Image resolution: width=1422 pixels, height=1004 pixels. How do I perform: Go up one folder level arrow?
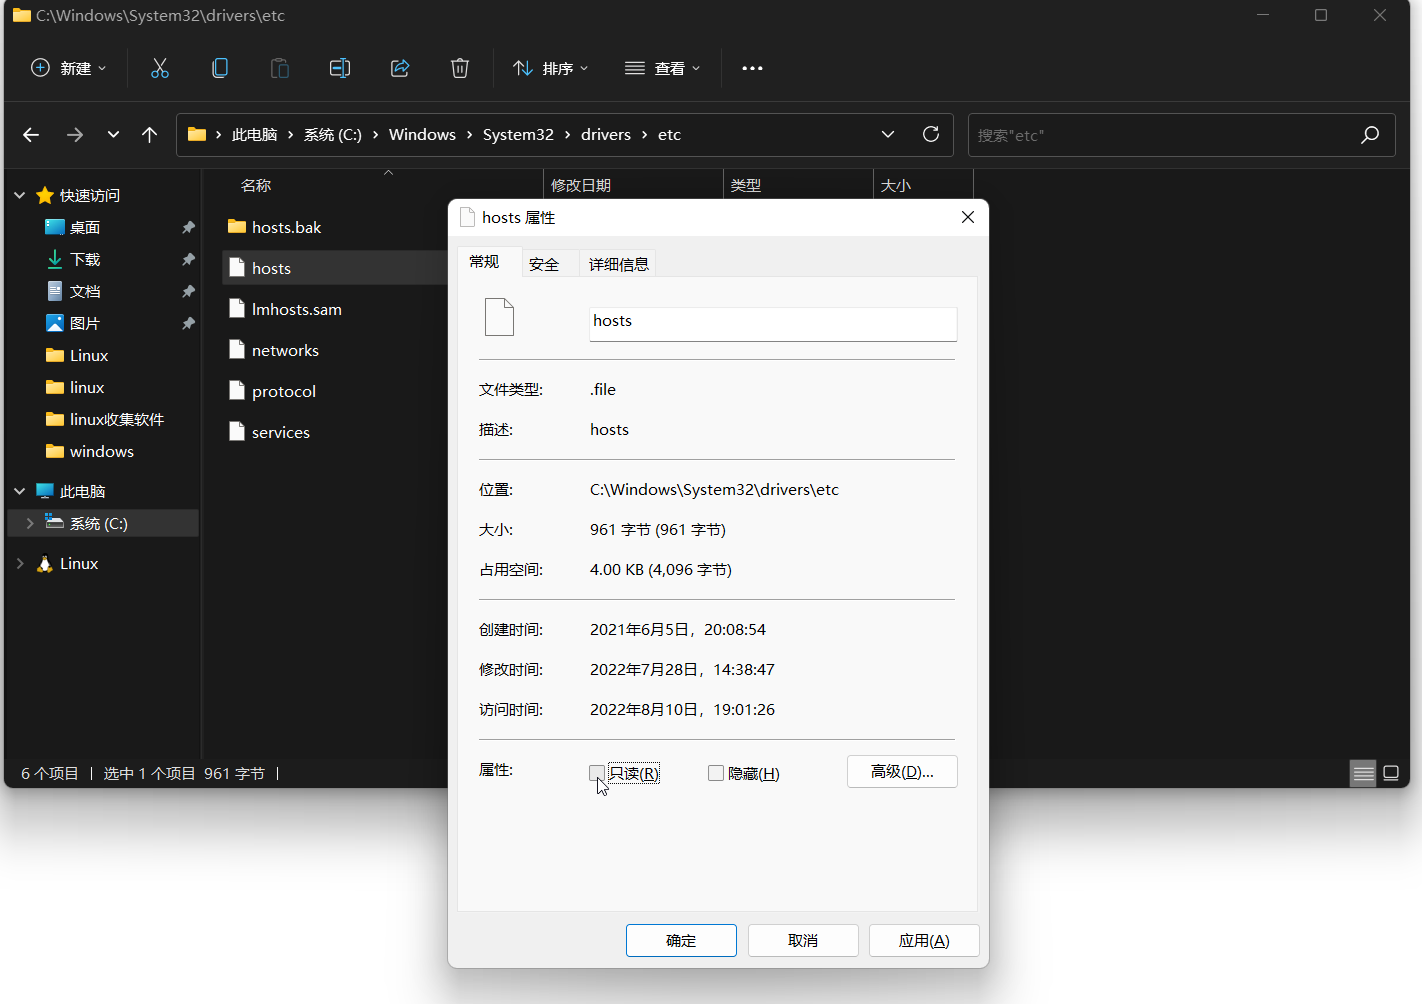point(150,134)
